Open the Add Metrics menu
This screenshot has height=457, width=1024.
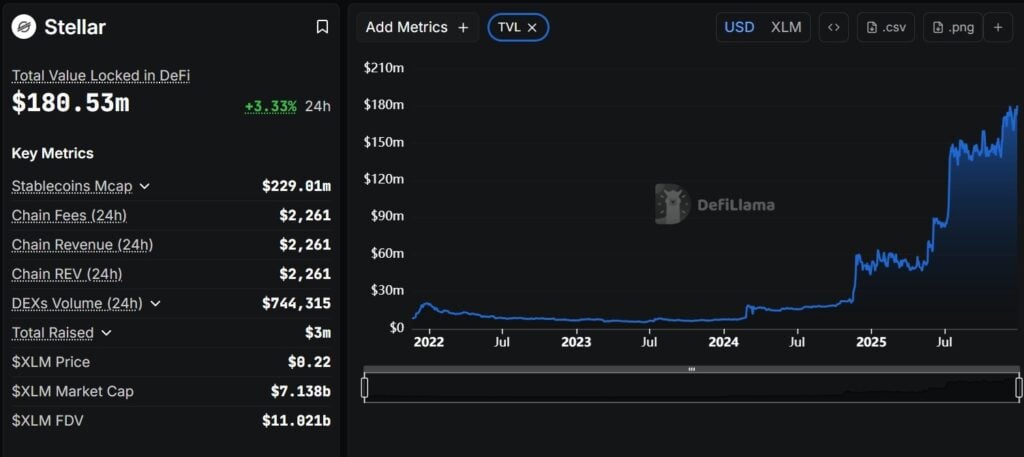pos(417,27)
